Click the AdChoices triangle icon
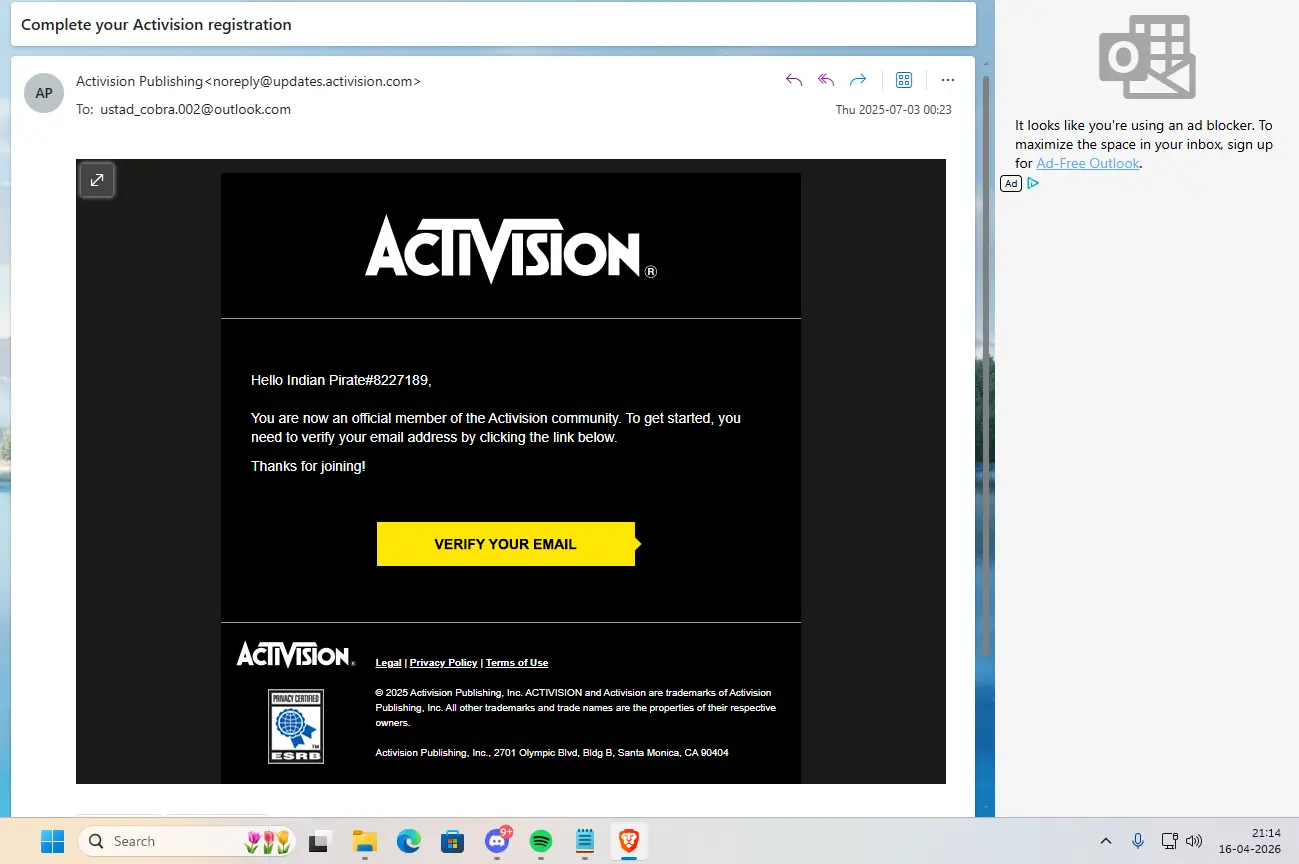The width and height of the screenshot is (1299, 864). click(1033, 183)
